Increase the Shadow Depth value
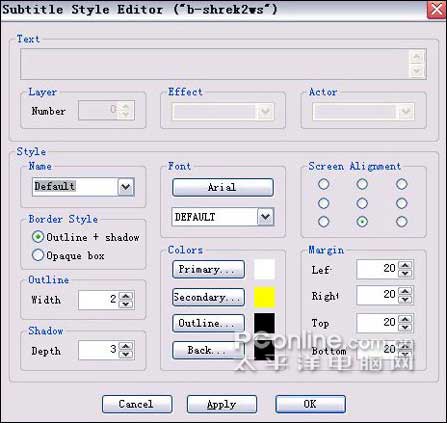 coord(126,346)
